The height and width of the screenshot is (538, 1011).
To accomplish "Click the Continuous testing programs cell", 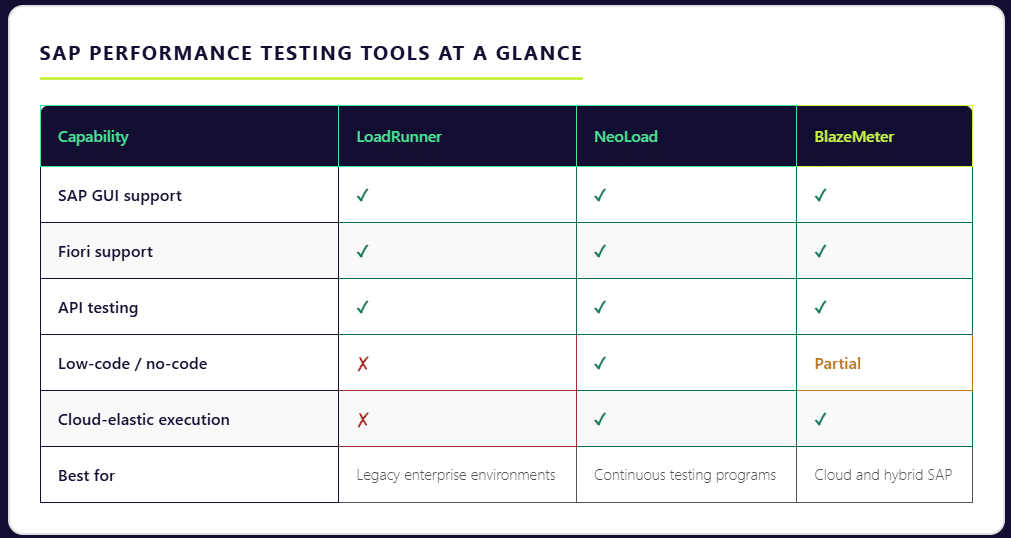I will (x=685, y=475).
